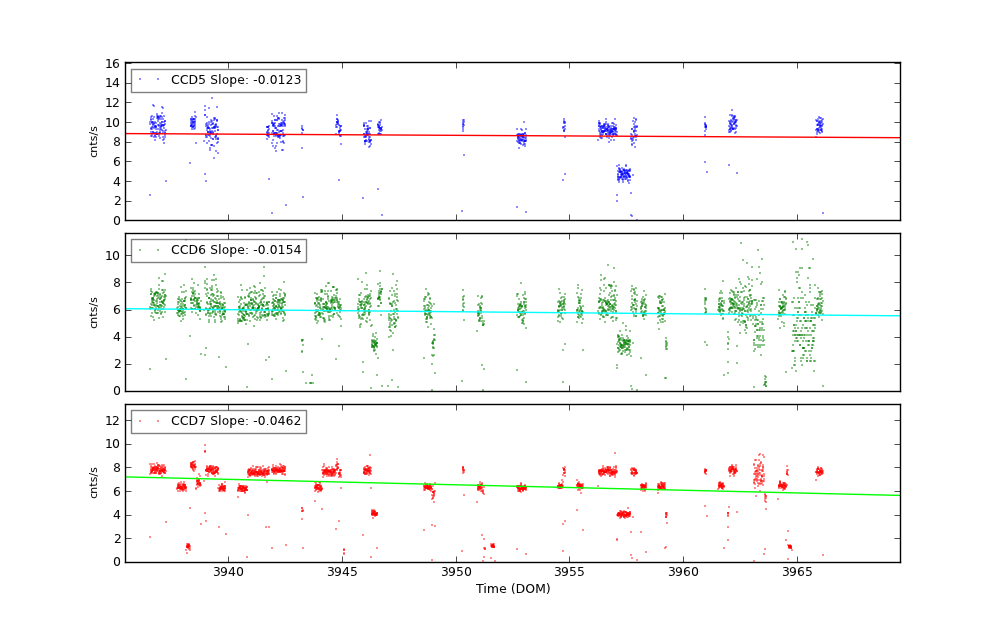Click the 3955 x-axis tick label
1000x624 pixels.
click(x=570, y=572)
